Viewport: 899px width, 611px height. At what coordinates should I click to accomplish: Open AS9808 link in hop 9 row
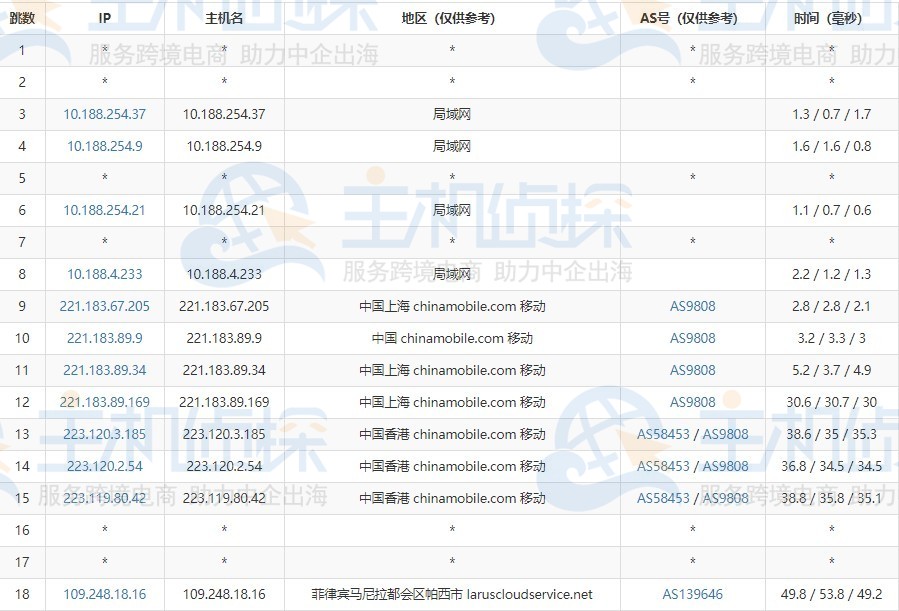[x=693, y=306]
